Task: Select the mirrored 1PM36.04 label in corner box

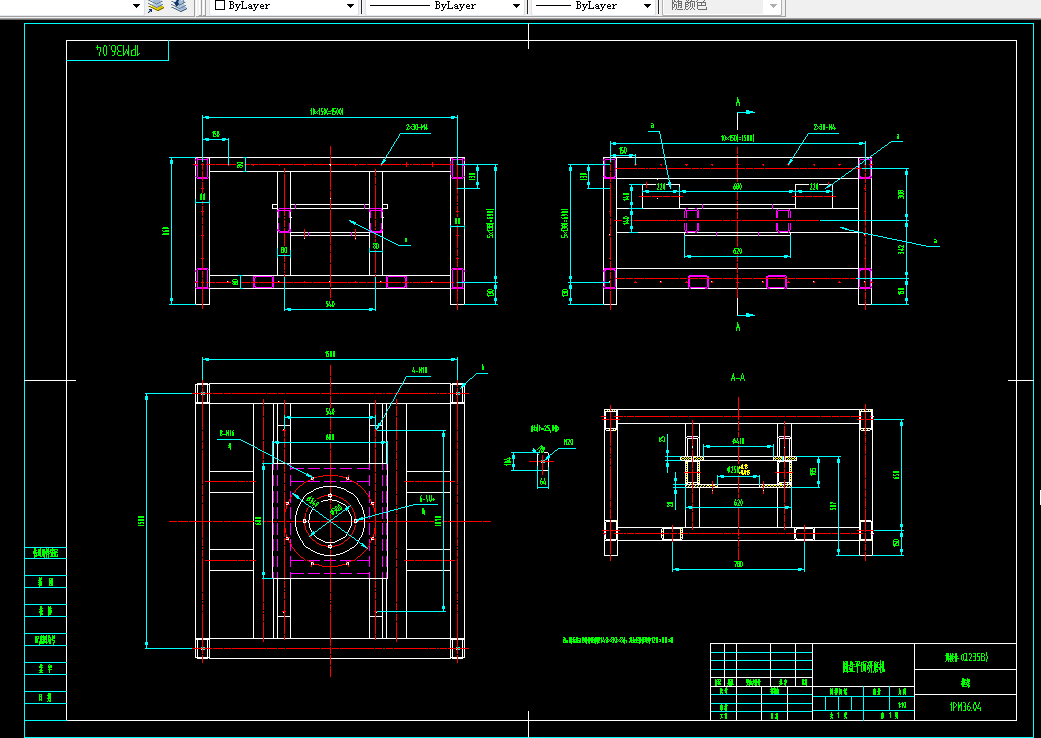Action: (x=119, y=50)
